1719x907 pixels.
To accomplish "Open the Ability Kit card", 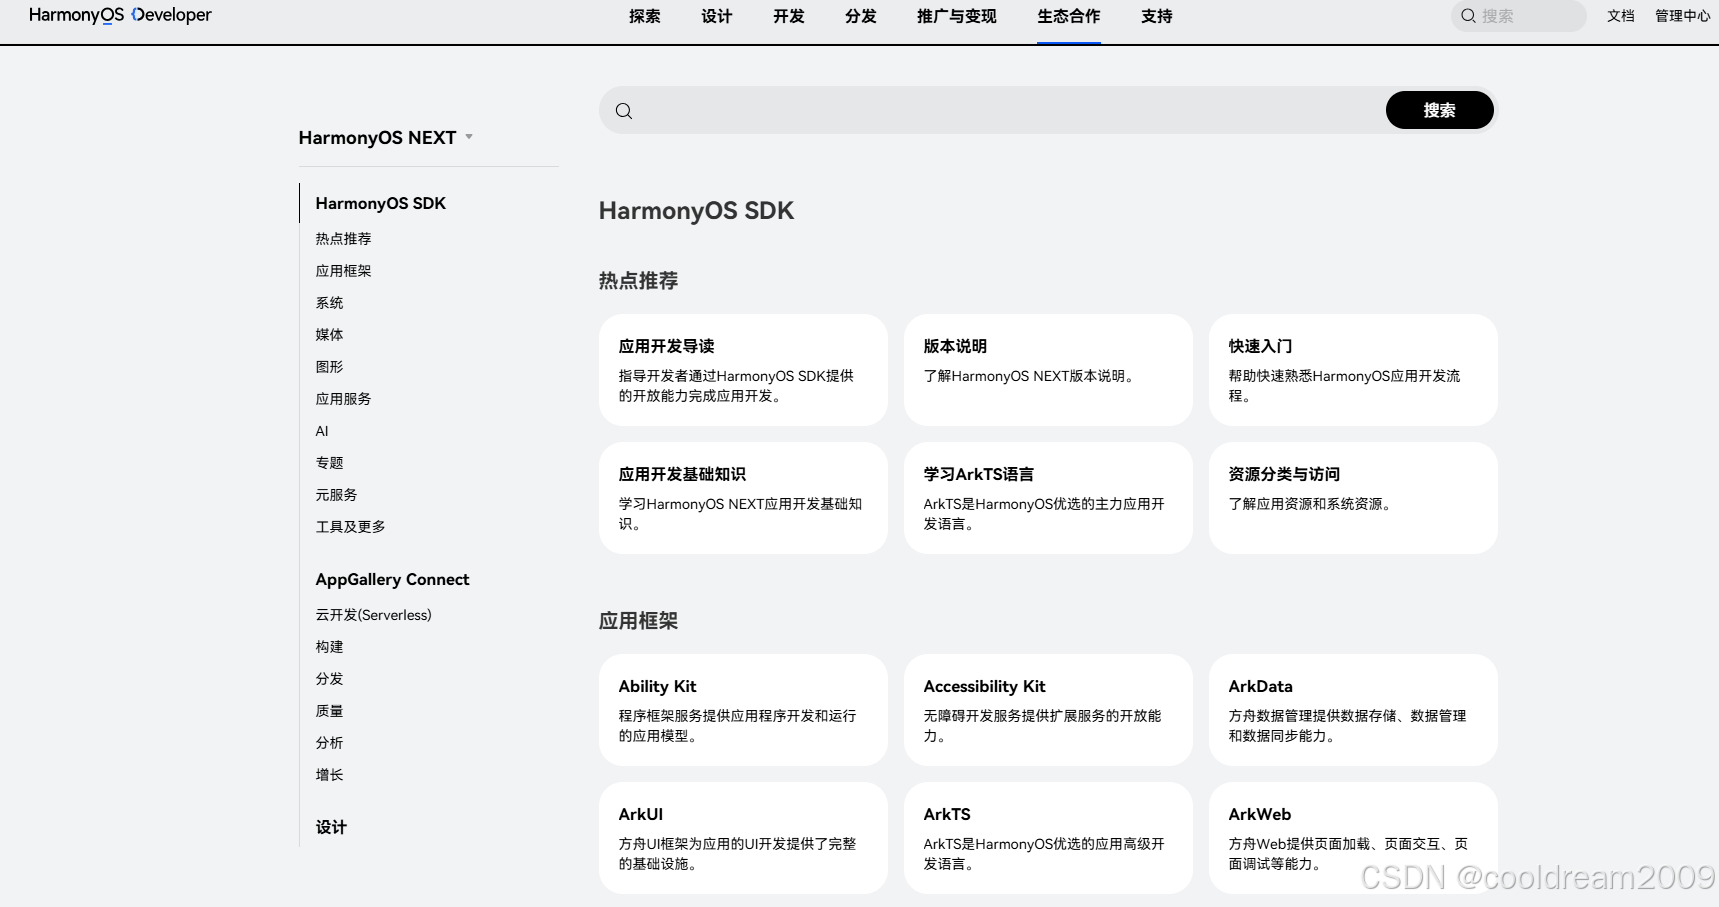I will pos(743,710).
